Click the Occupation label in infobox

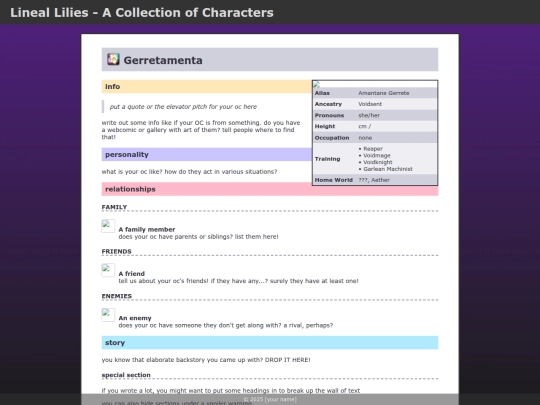pyautogui.click(x=332, y=138)
